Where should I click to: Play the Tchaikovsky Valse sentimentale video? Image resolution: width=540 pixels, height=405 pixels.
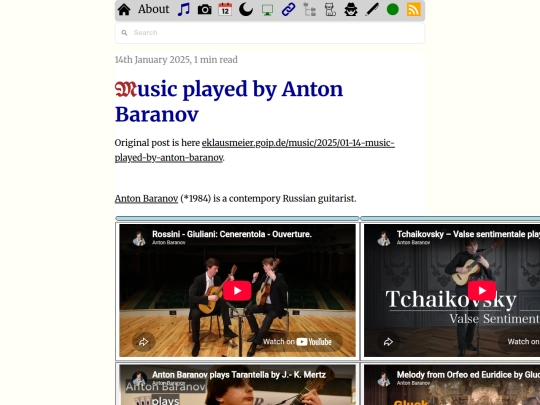click(482, 291)
